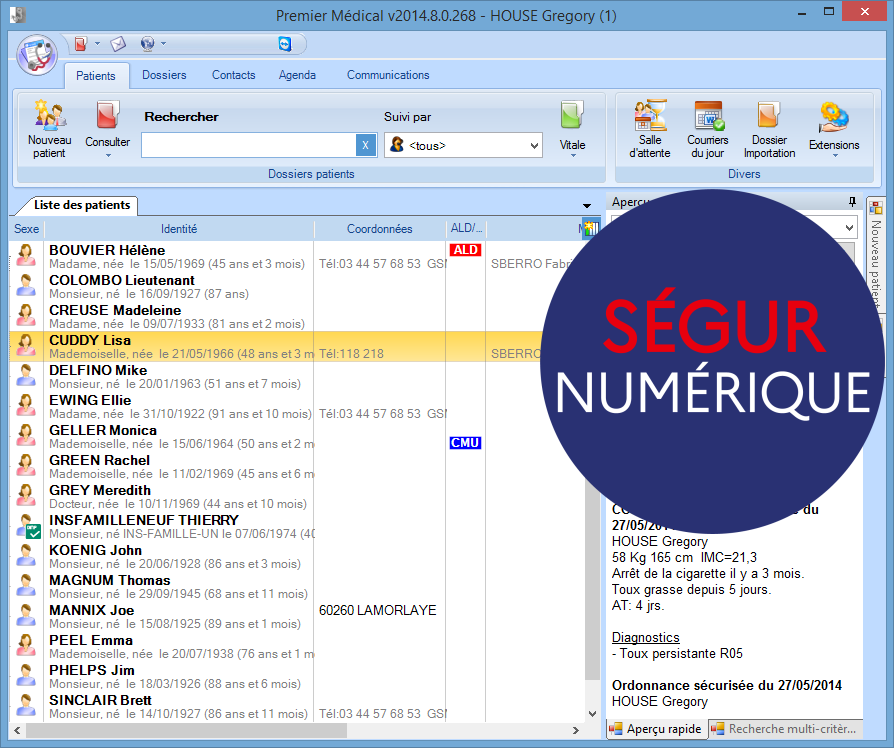Select patient EWING Ellie
The width and height of the screenshot is (894, 748).
pyautogui.click(x=296, y=406)
